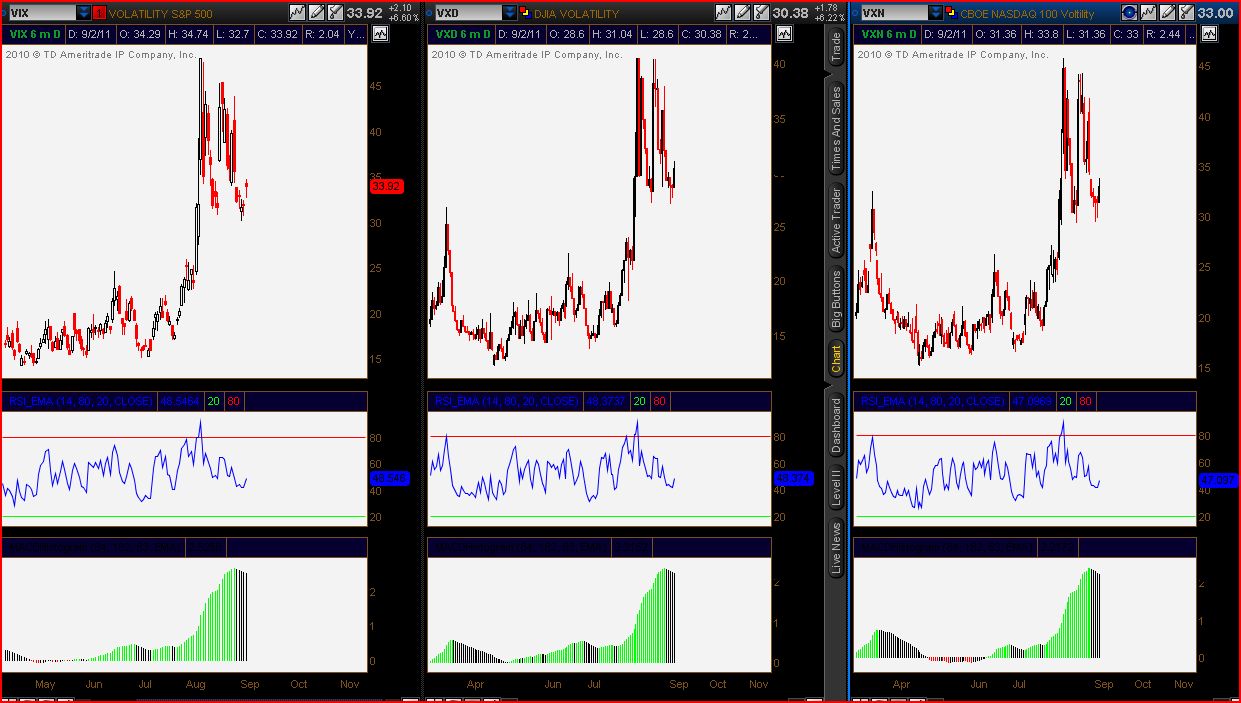Open chart studies icon in VXN panel

1149,13
